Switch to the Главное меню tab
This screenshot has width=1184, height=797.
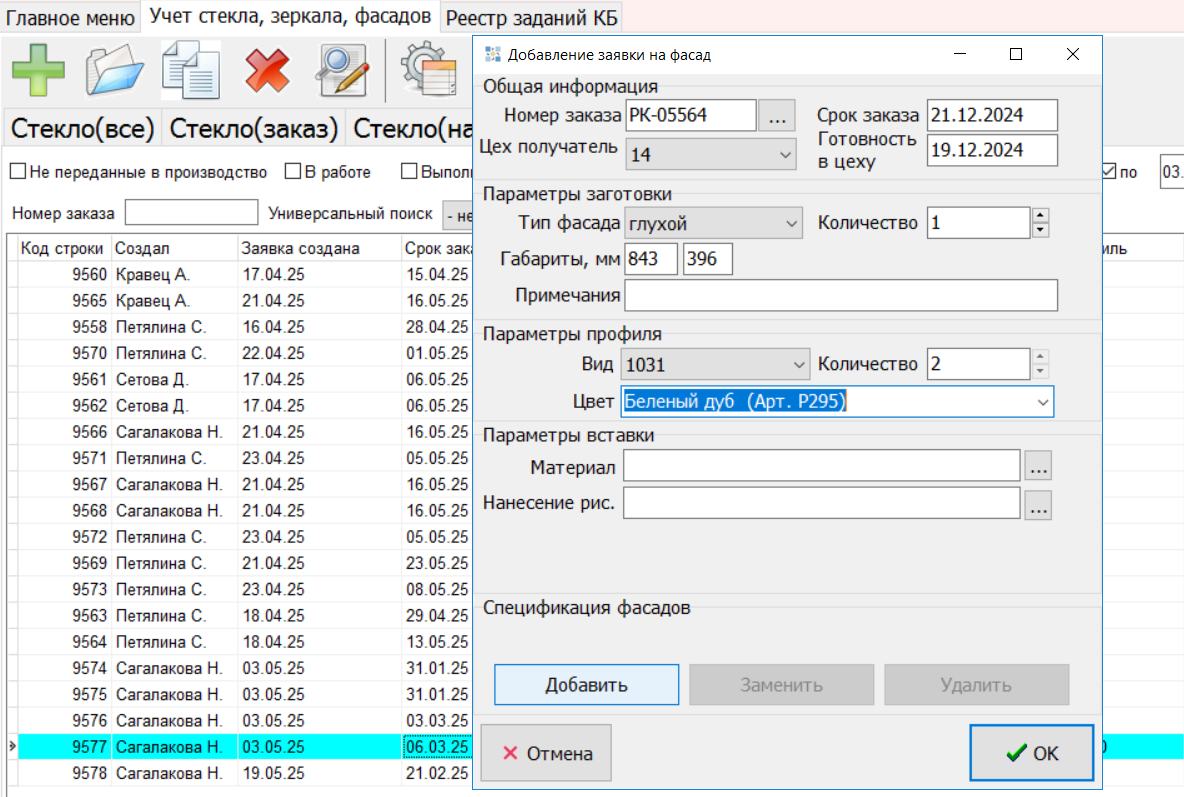[70, 17]
